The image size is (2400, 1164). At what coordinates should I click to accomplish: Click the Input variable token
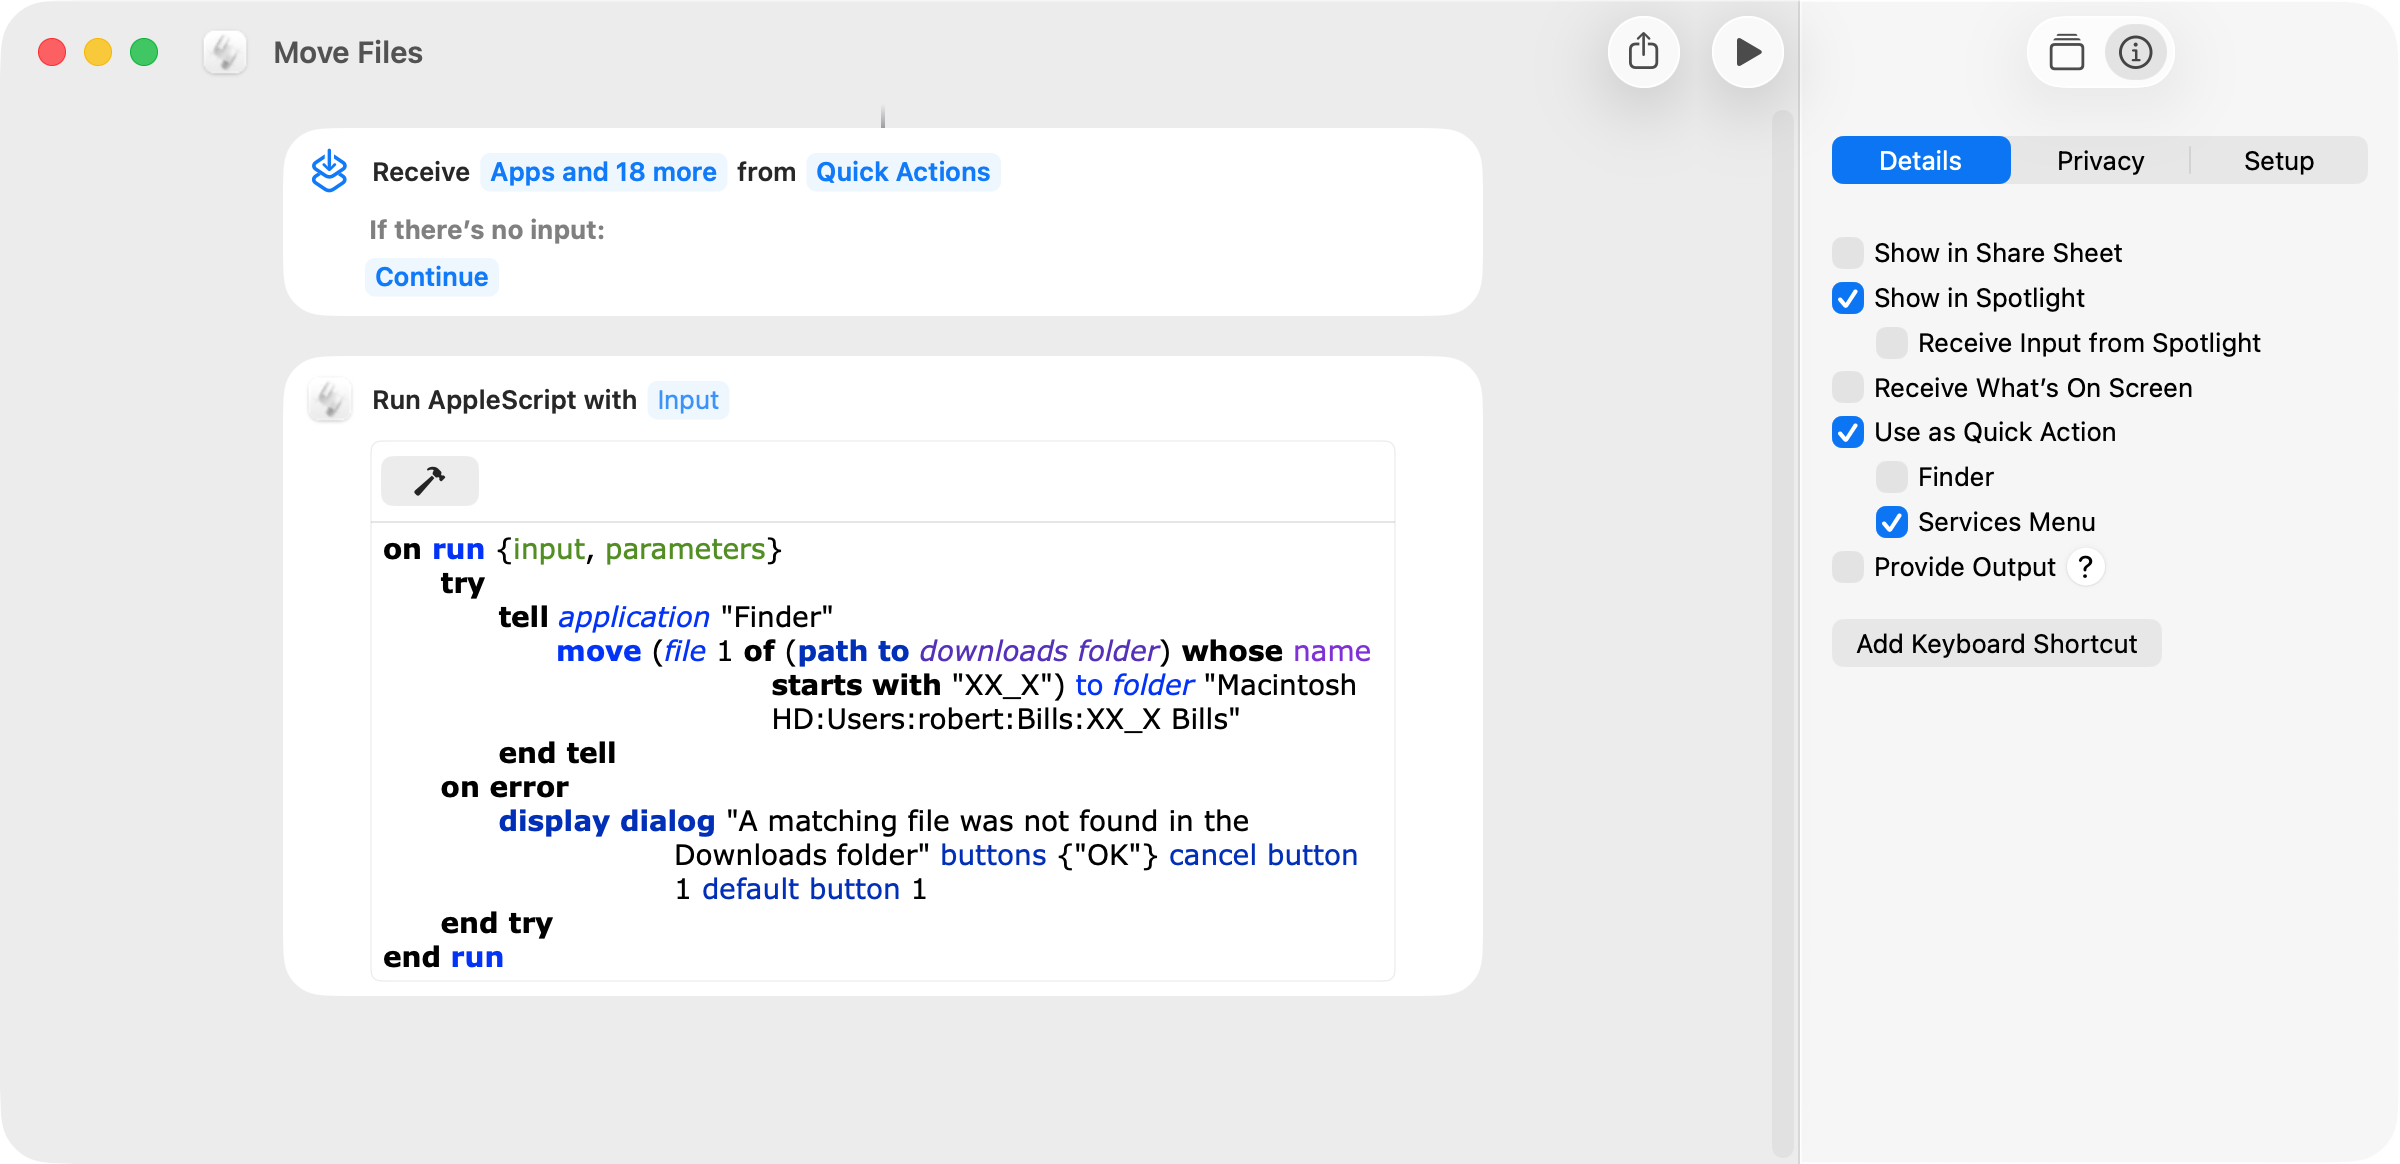pyautogui.click(x=688, y=400)
